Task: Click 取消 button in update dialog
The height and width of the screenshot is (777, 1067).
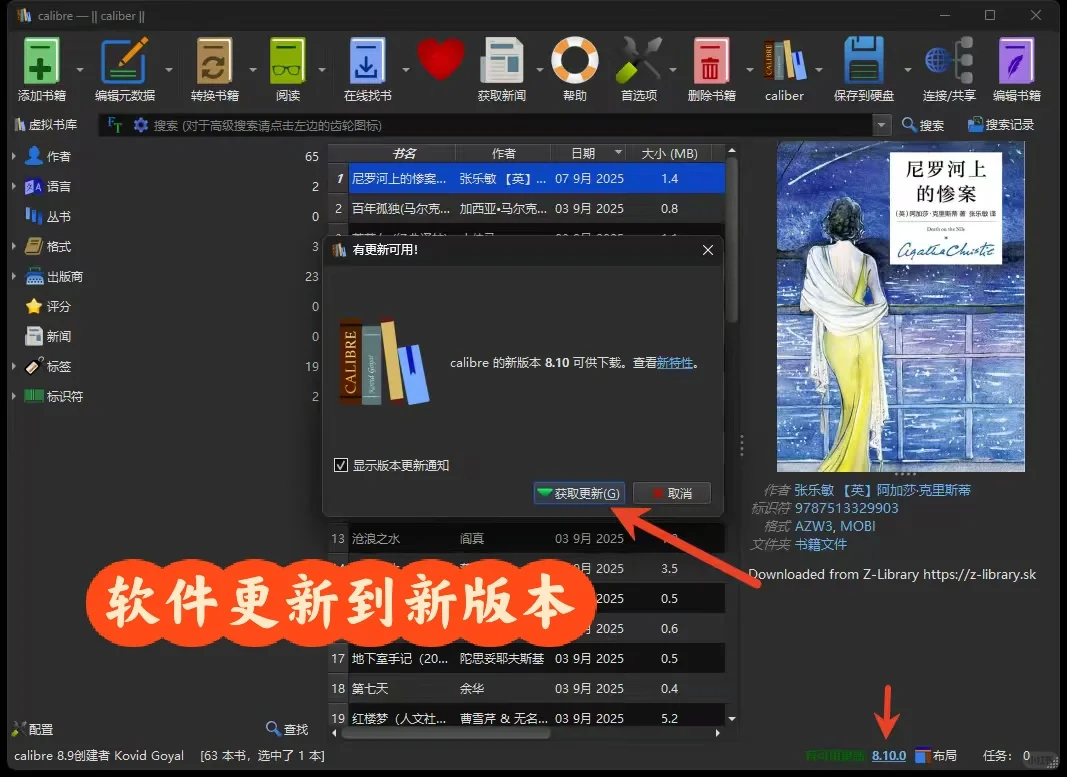Action: (x=672, y=493)
